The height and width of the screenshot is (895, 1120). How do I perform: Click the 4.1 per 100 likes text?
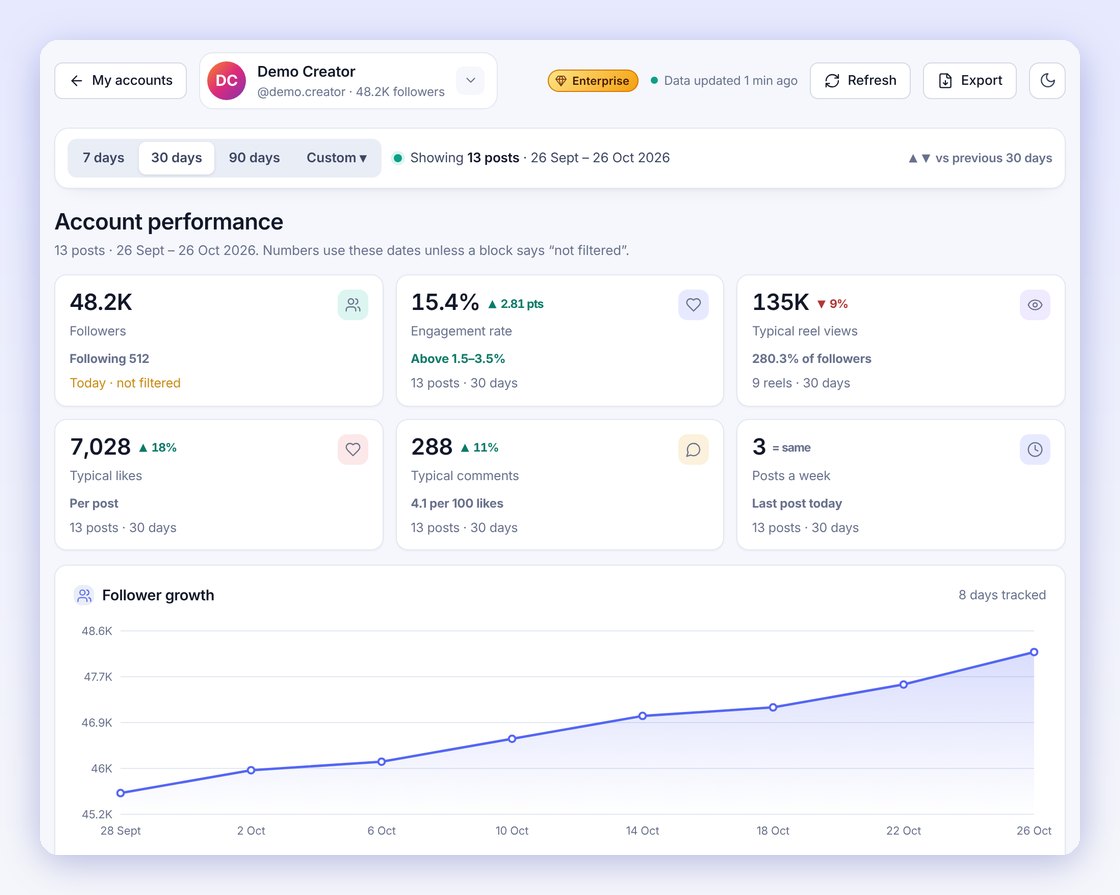tap(457, 504)
